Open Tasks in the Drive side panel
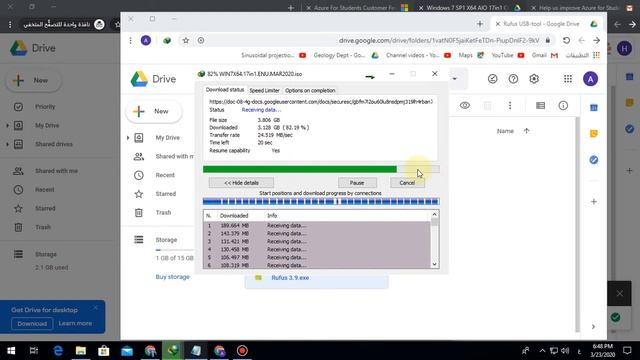640x360 pixels. pos(594,160)
